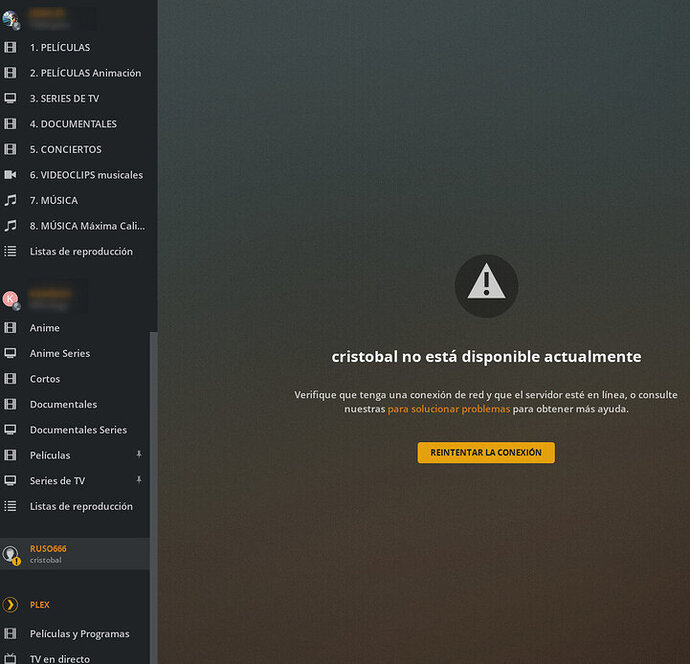Click the TV icon beside Series de TV
Image resolution: width=690 pixels, height=664 pixels.
[10, 481]
